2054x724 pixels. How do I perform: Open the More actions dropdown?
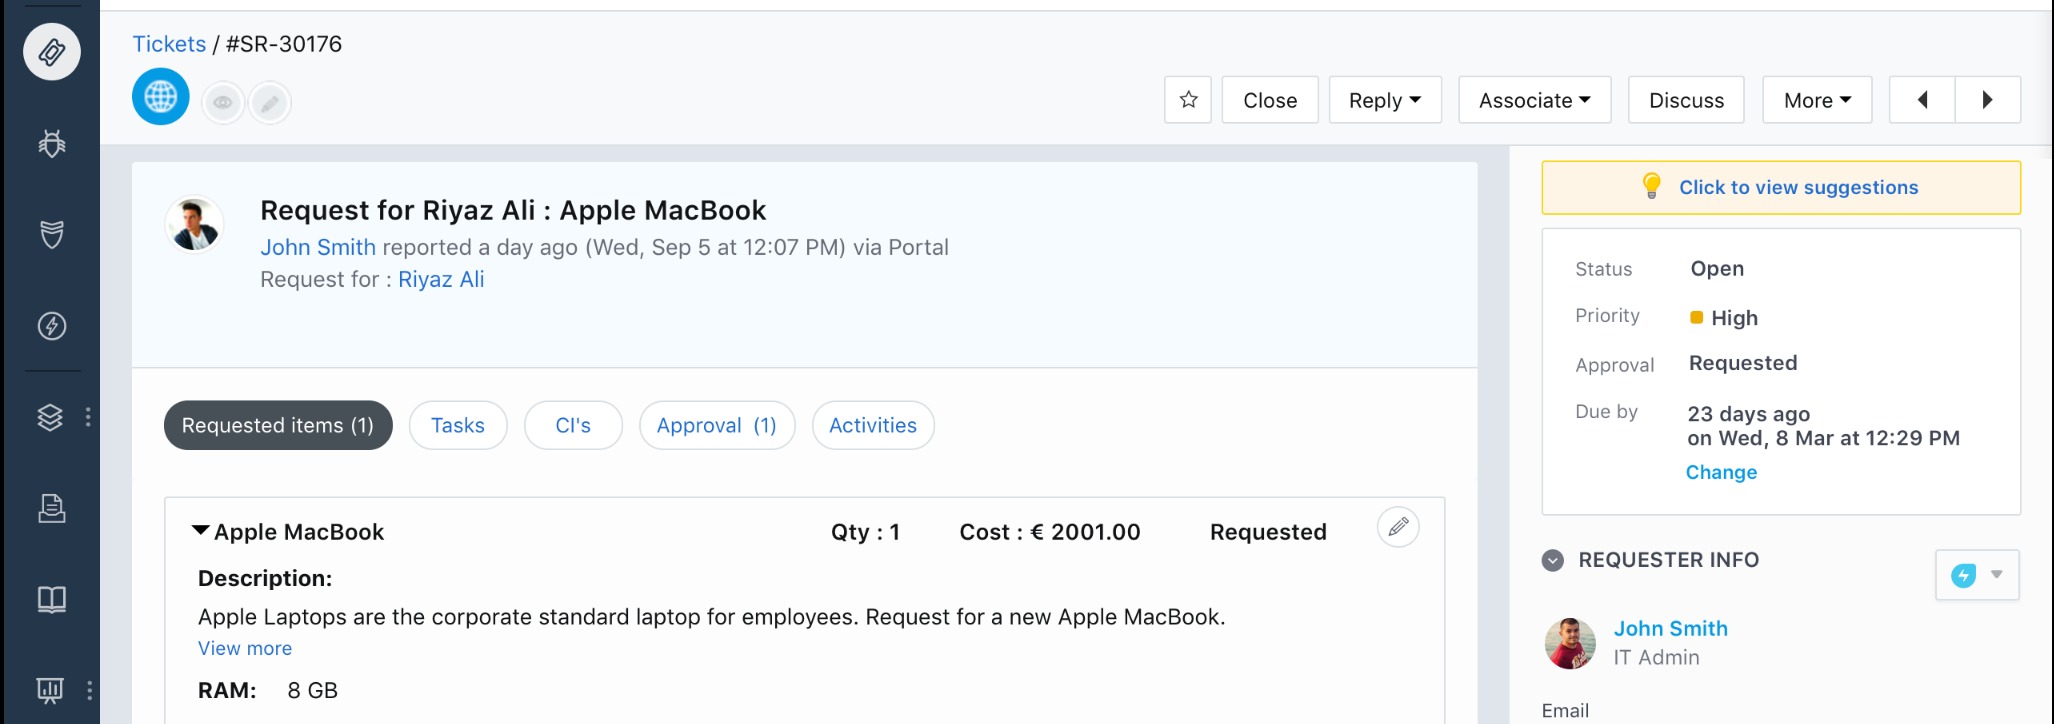click(x=1817, y=100)
